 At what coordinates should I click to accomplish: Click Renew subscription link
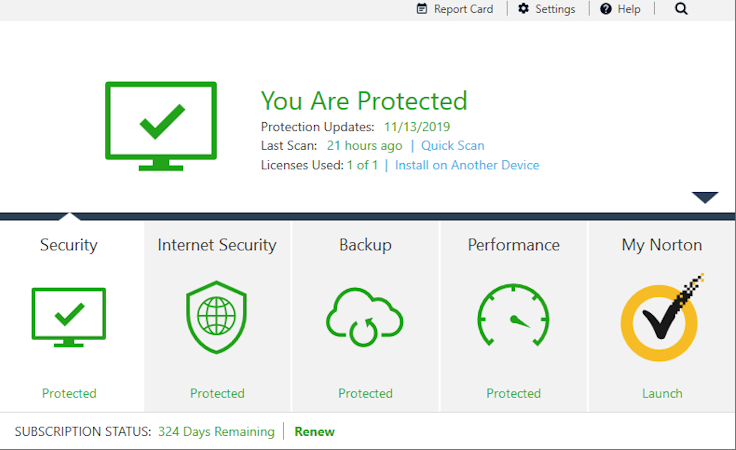tap(314, 432)
